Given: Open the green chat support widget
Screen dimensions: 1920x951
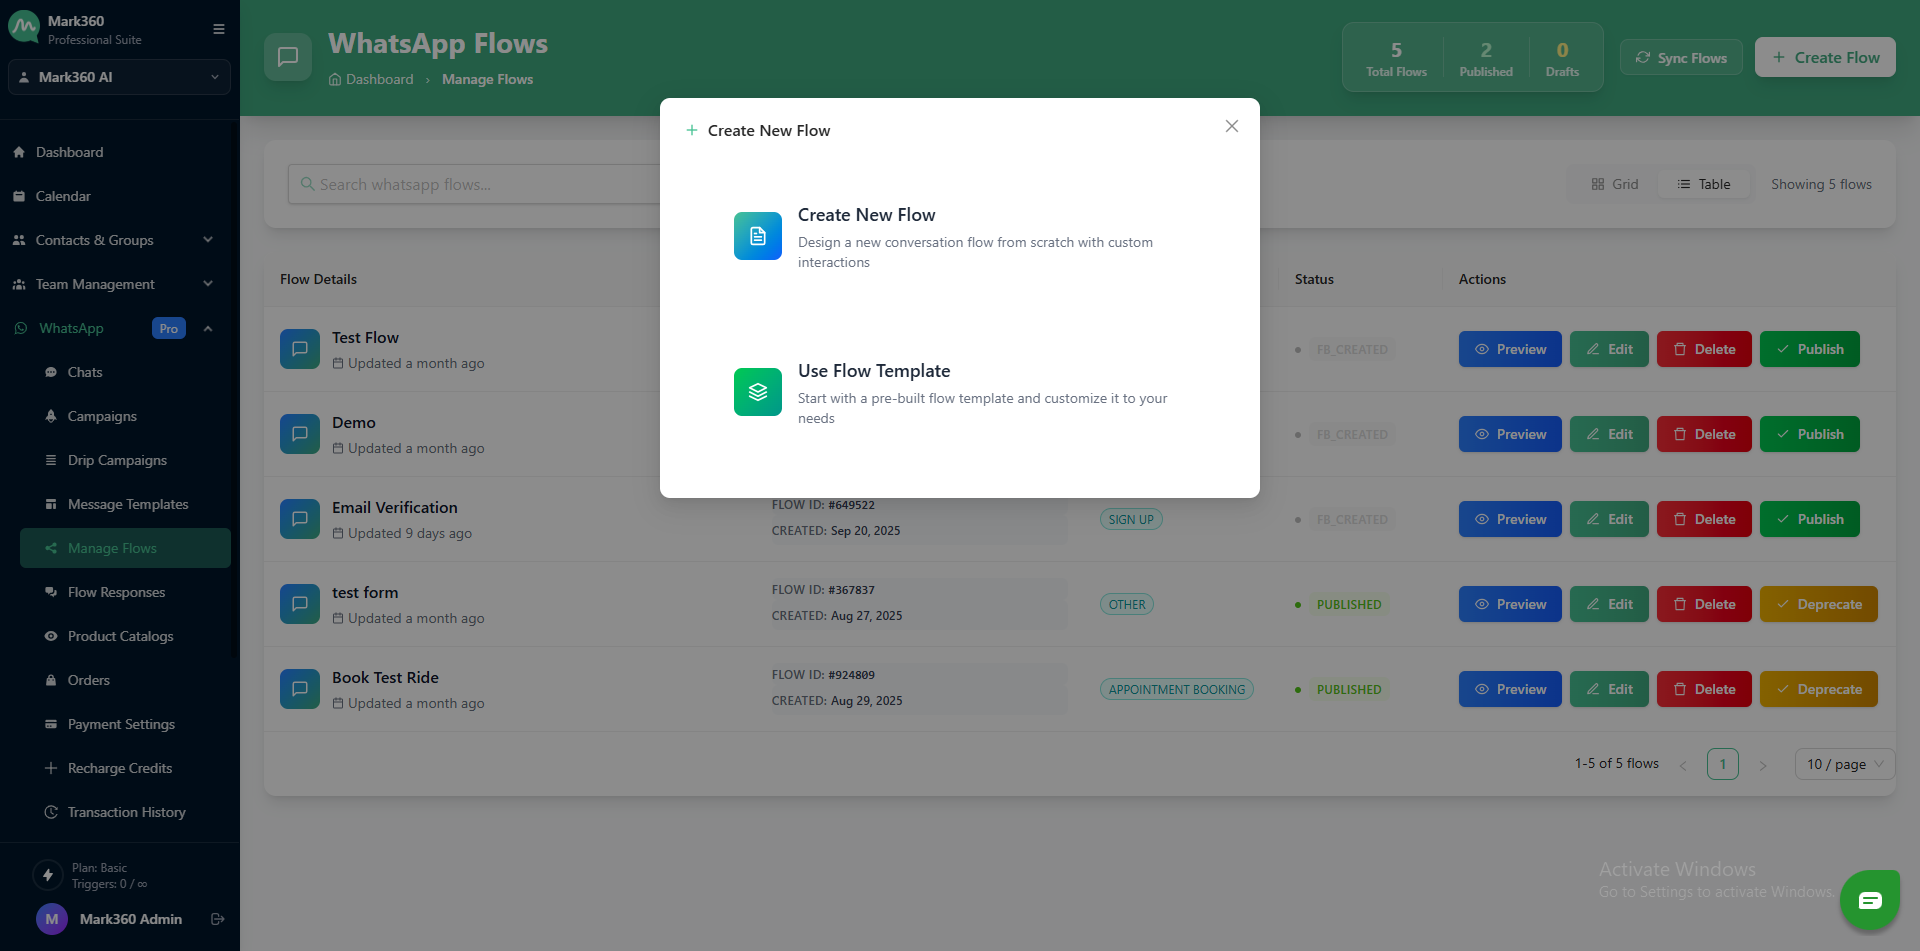Looking at the screenshot, I should pyautogui.click(x=1869, y=900).
